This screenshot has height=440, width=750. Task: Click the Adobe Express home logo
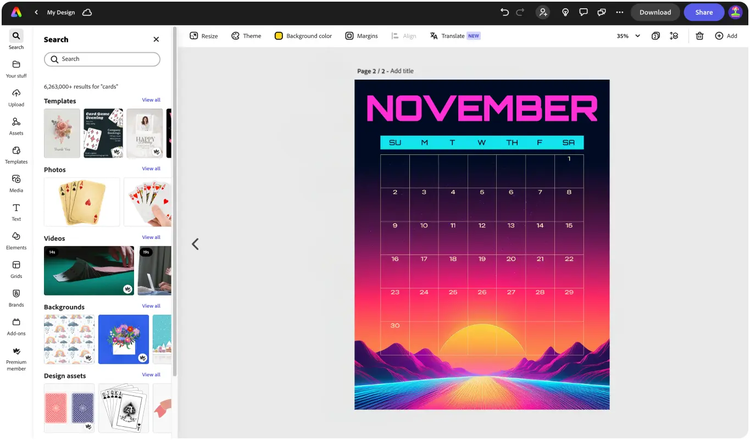pyautogui.click(x=16, y=12)
